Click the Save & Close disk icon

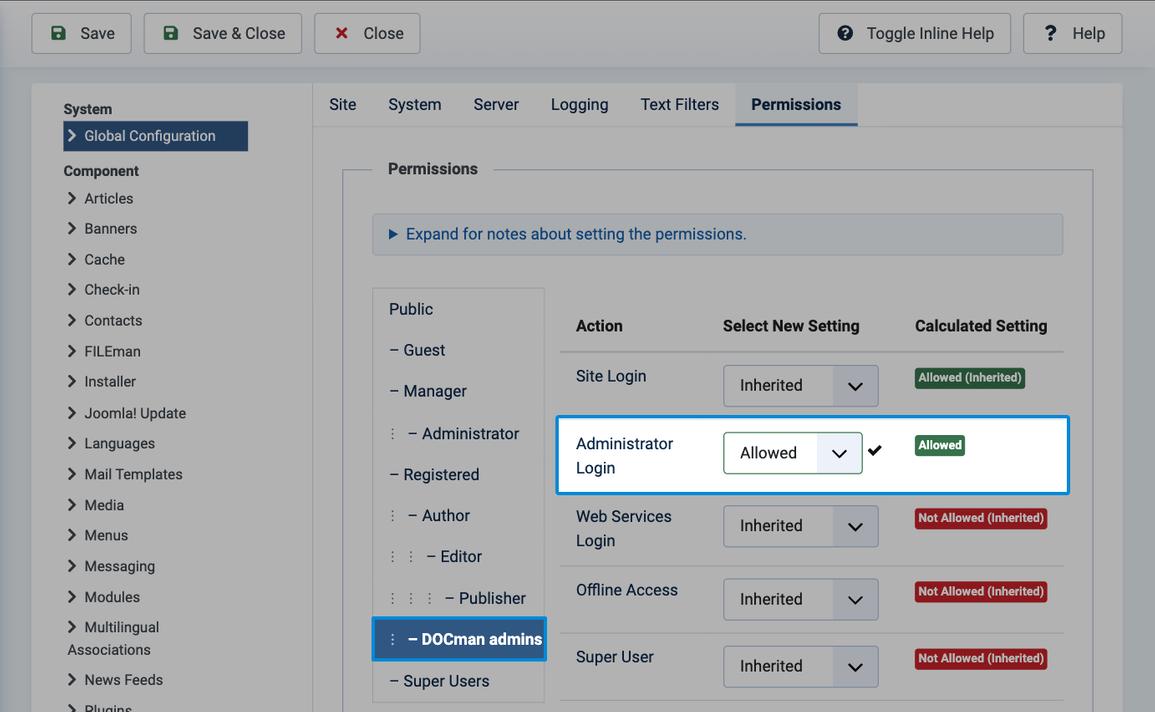(x=170, y=33)
